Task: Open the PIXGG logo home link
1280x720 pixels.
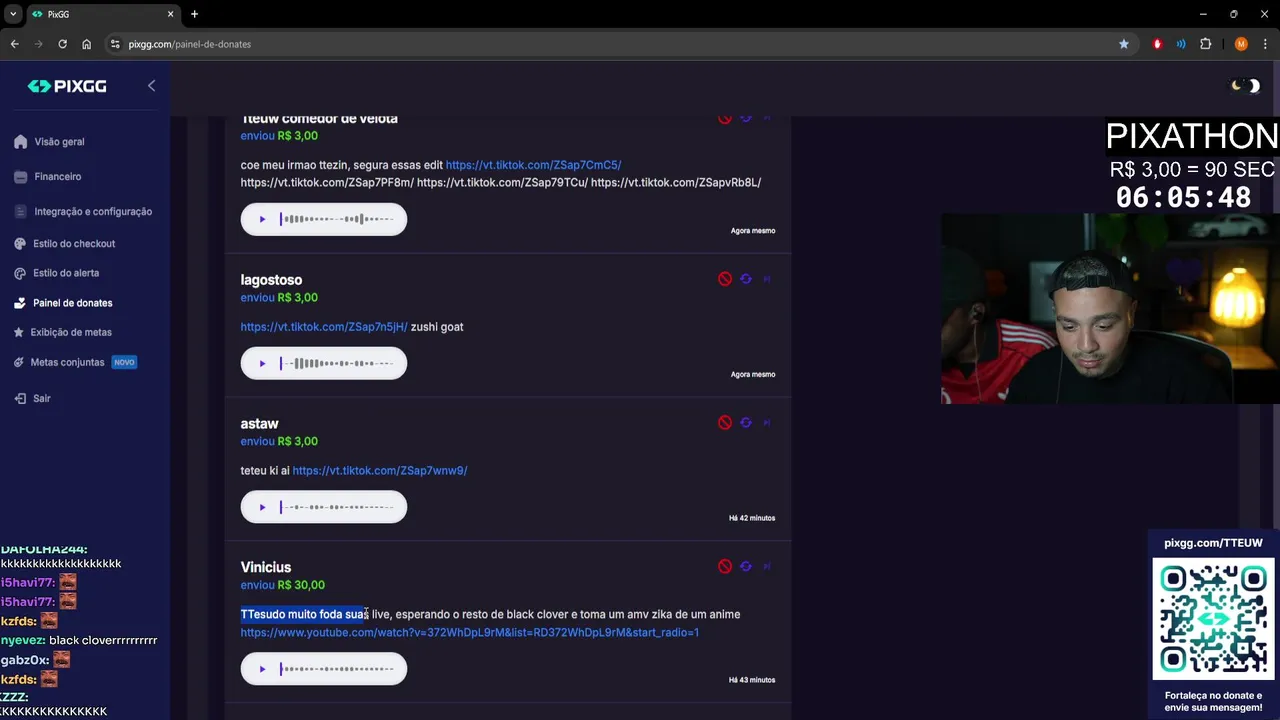Action: pyautogui.click(x=67, y=86)
